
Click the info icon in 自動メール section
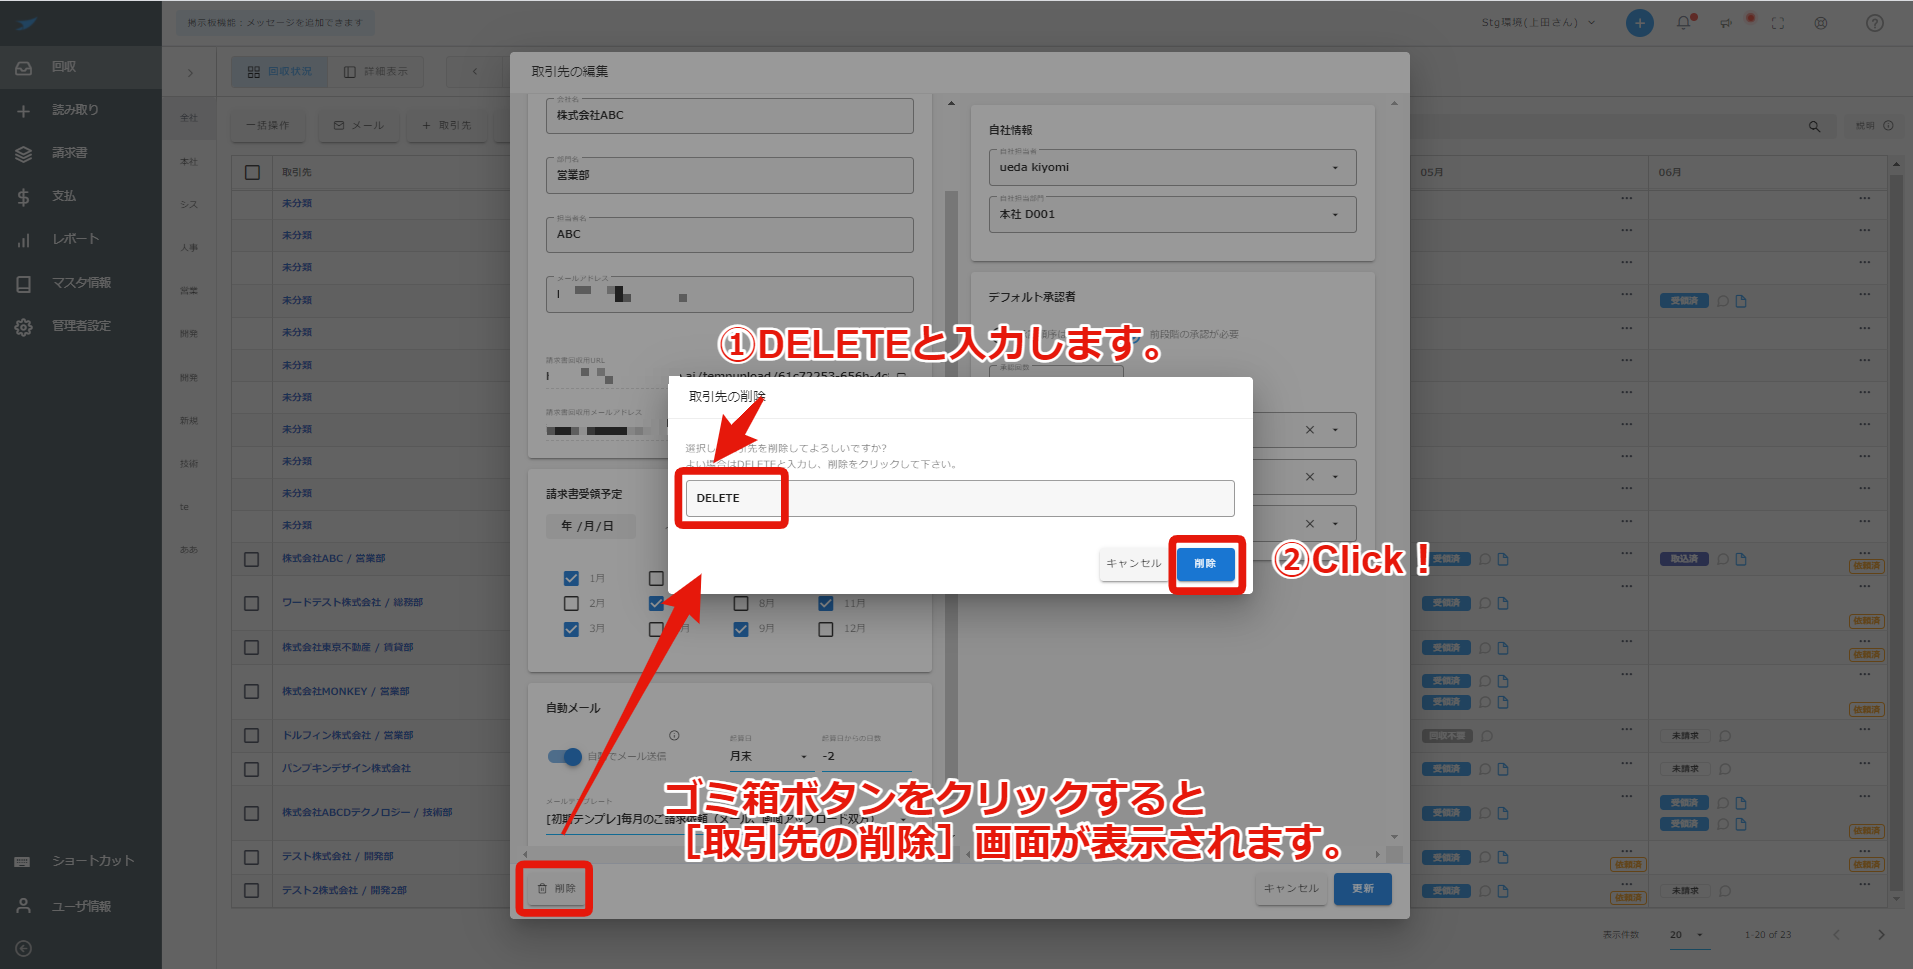click(674, 735)
